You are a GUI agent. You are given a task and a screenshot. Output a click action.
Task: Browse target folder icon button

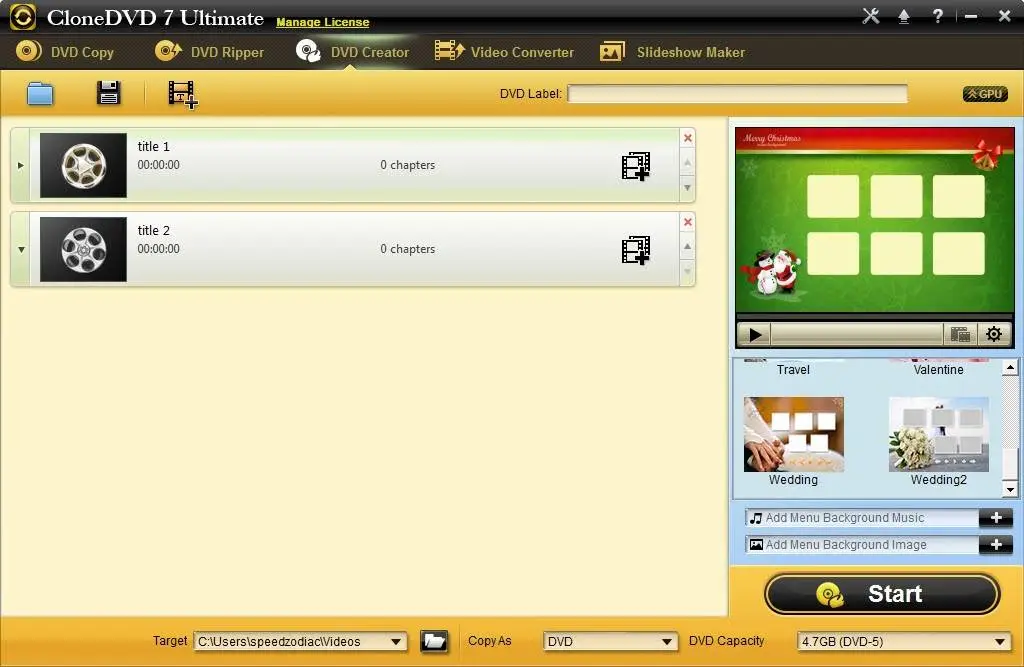(x=434, y=641)
